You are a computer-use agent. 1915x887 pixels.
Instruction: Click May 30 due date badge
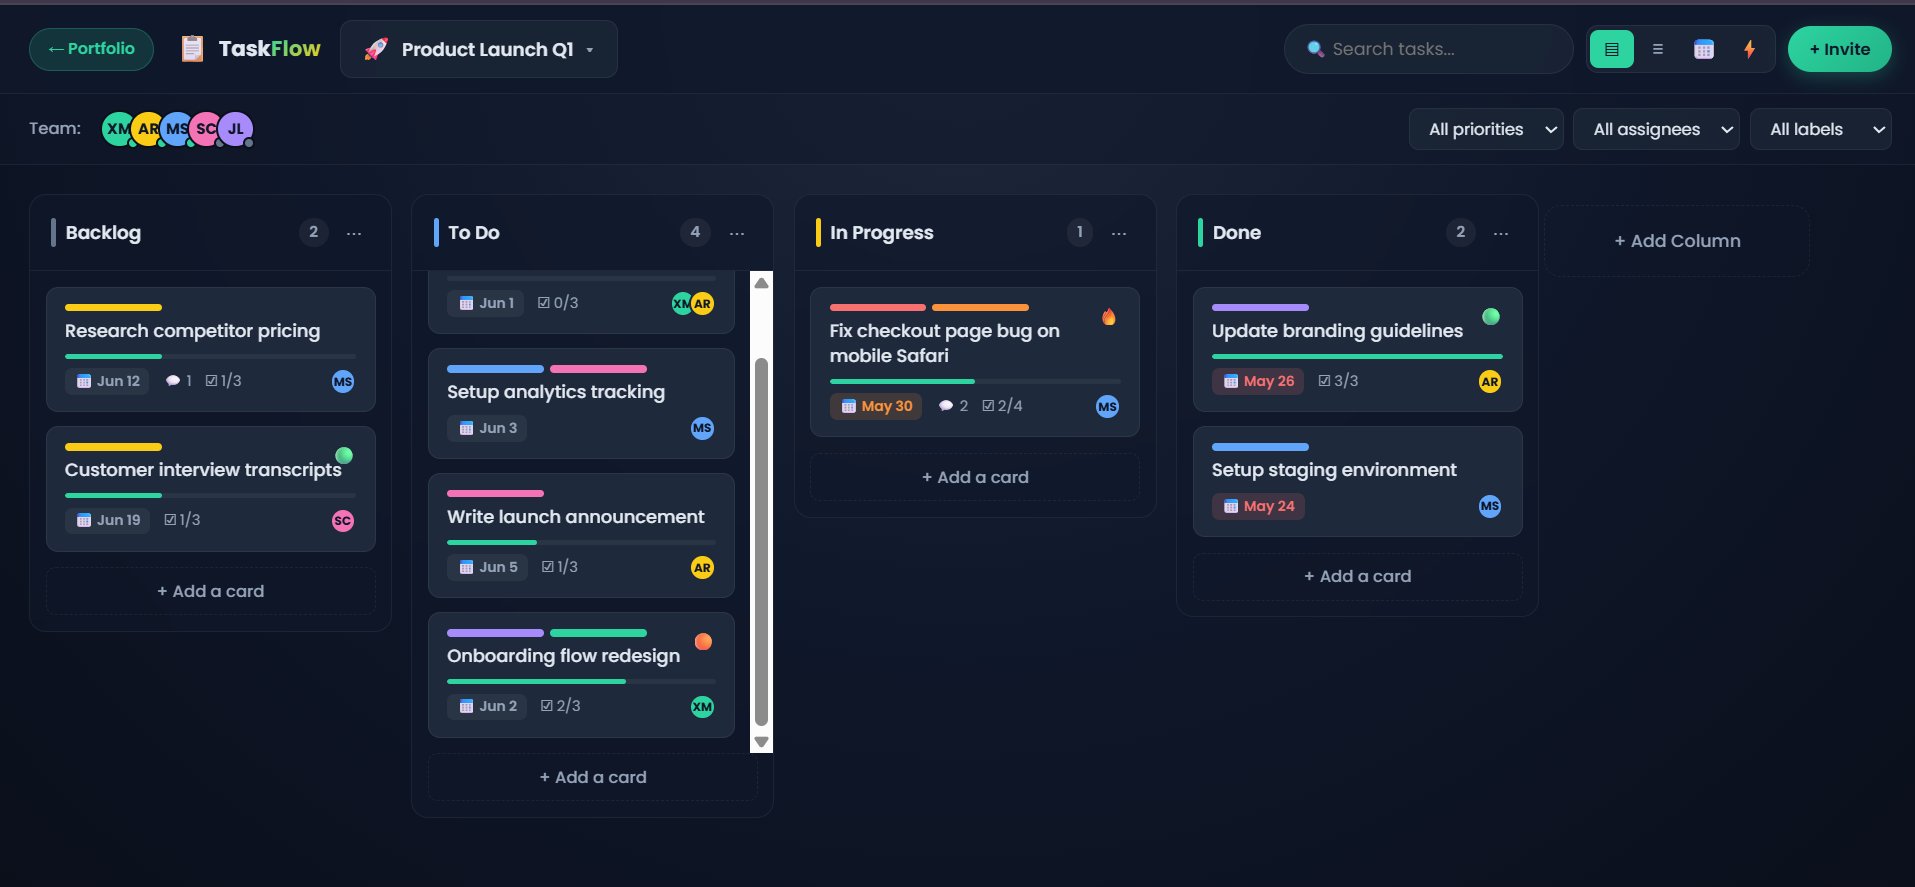[875, 406]
